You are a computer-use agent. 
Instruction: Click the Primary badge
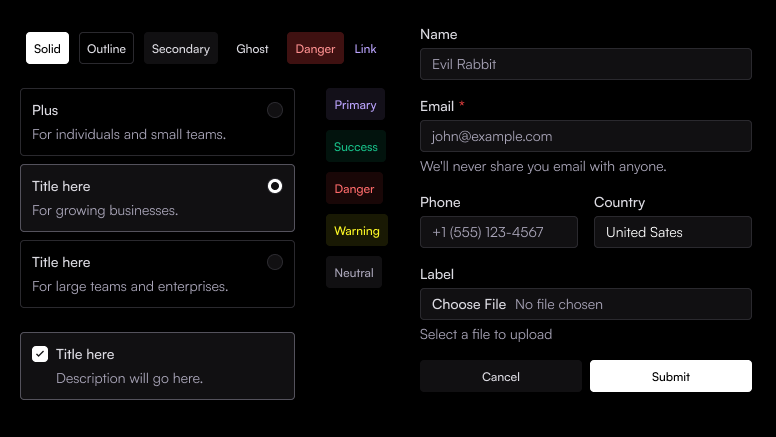click(355, 104)
